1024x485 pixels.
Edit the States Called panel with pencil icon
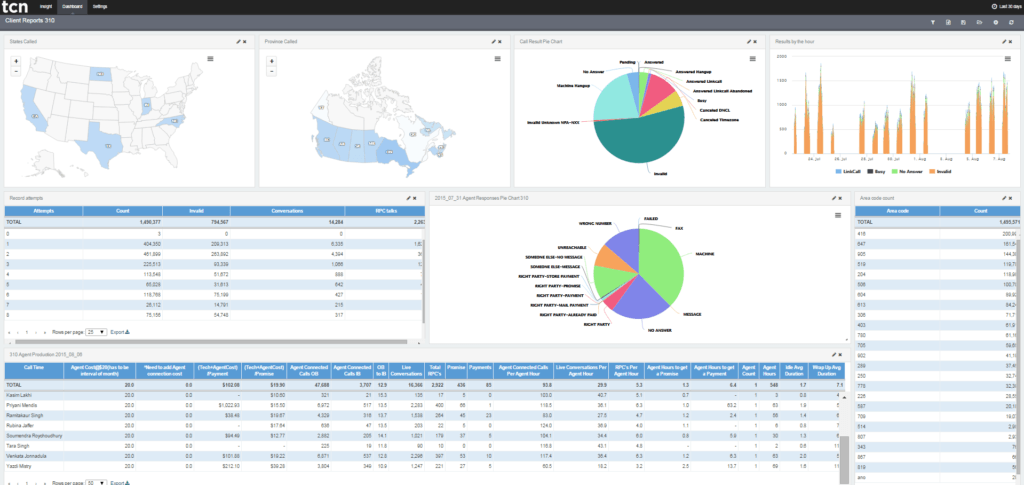tap(238, 41)
